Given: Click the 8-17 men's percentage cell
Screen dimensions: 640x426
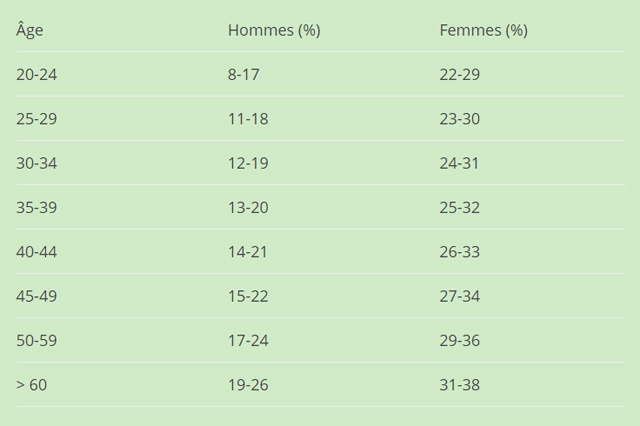Looking at the screenshot, I should [244, 75].
